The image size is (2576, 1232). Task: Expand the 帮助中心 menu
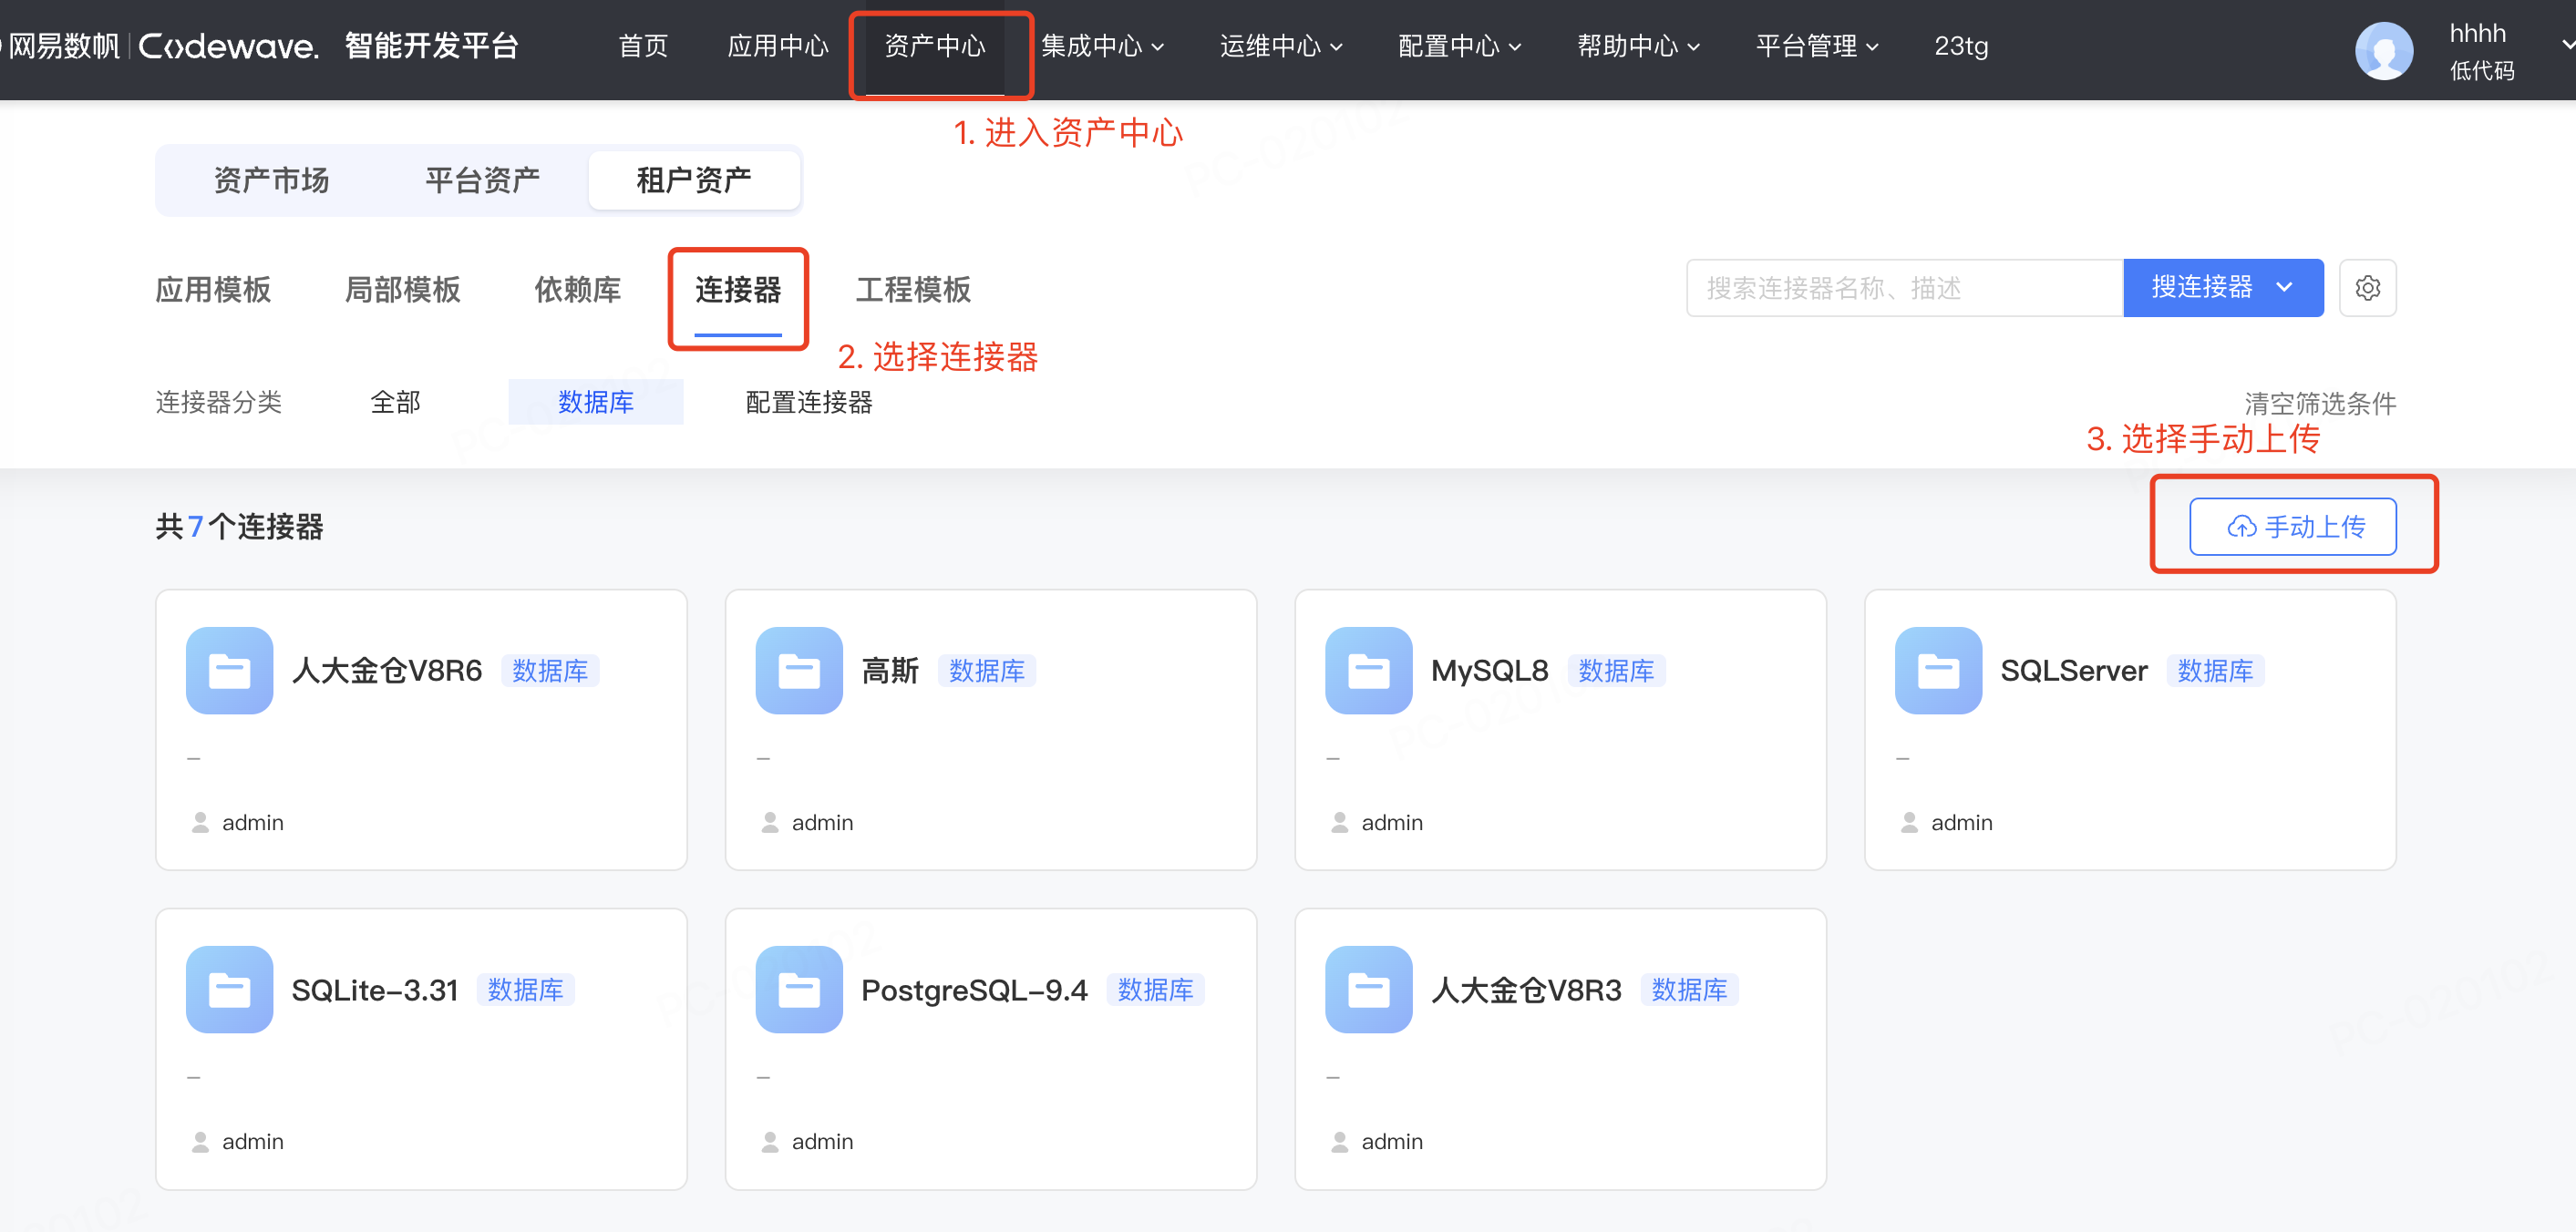(1639, 46)
